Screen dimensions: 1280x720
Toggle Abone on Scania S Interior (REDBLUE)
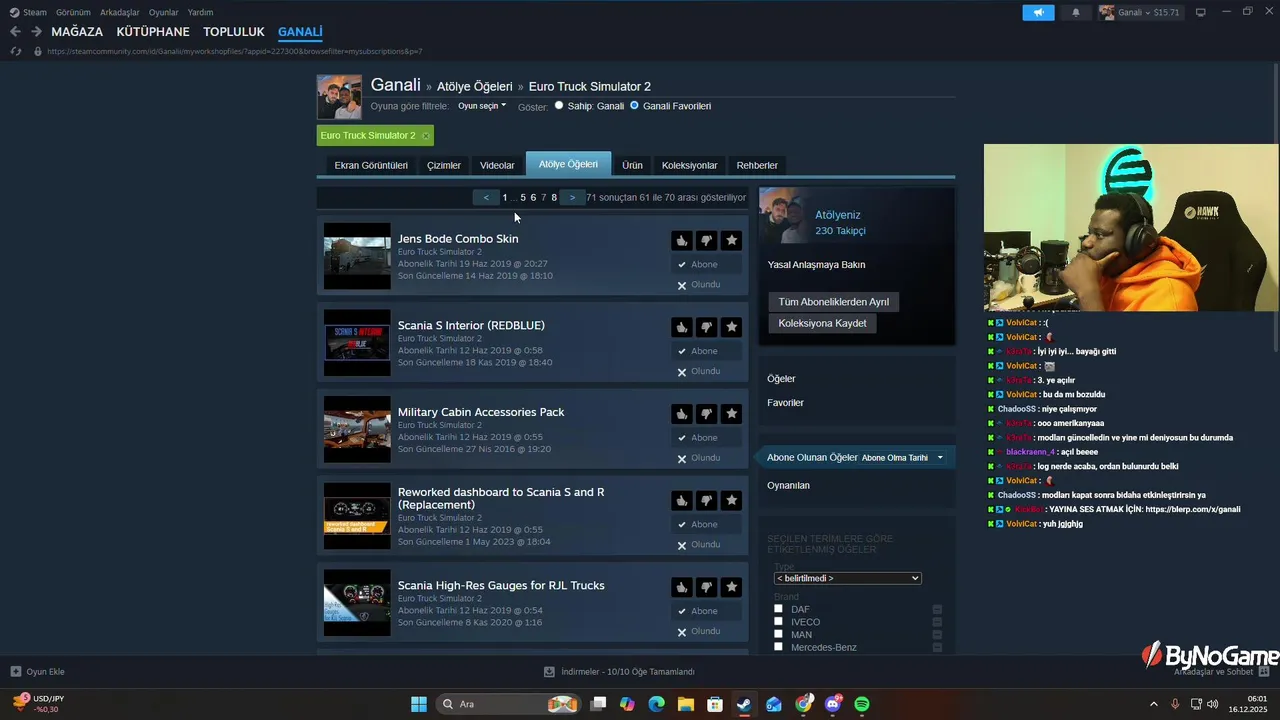[x=706, y=351]
